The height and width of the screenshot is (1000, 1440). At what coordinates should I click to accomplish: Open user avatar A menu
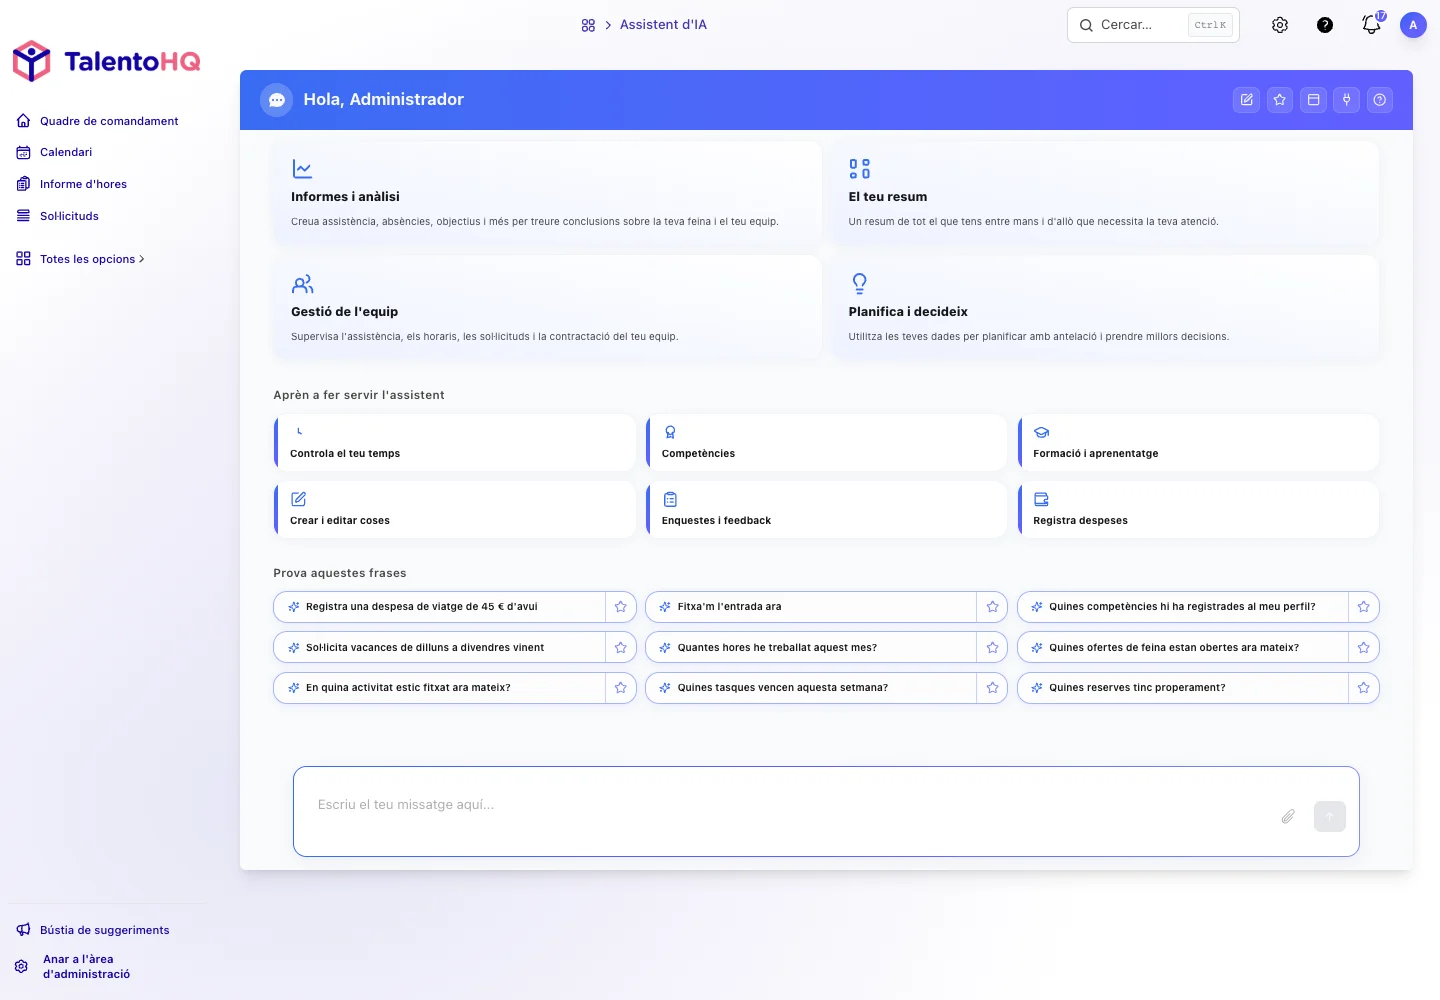[1413, 25]
